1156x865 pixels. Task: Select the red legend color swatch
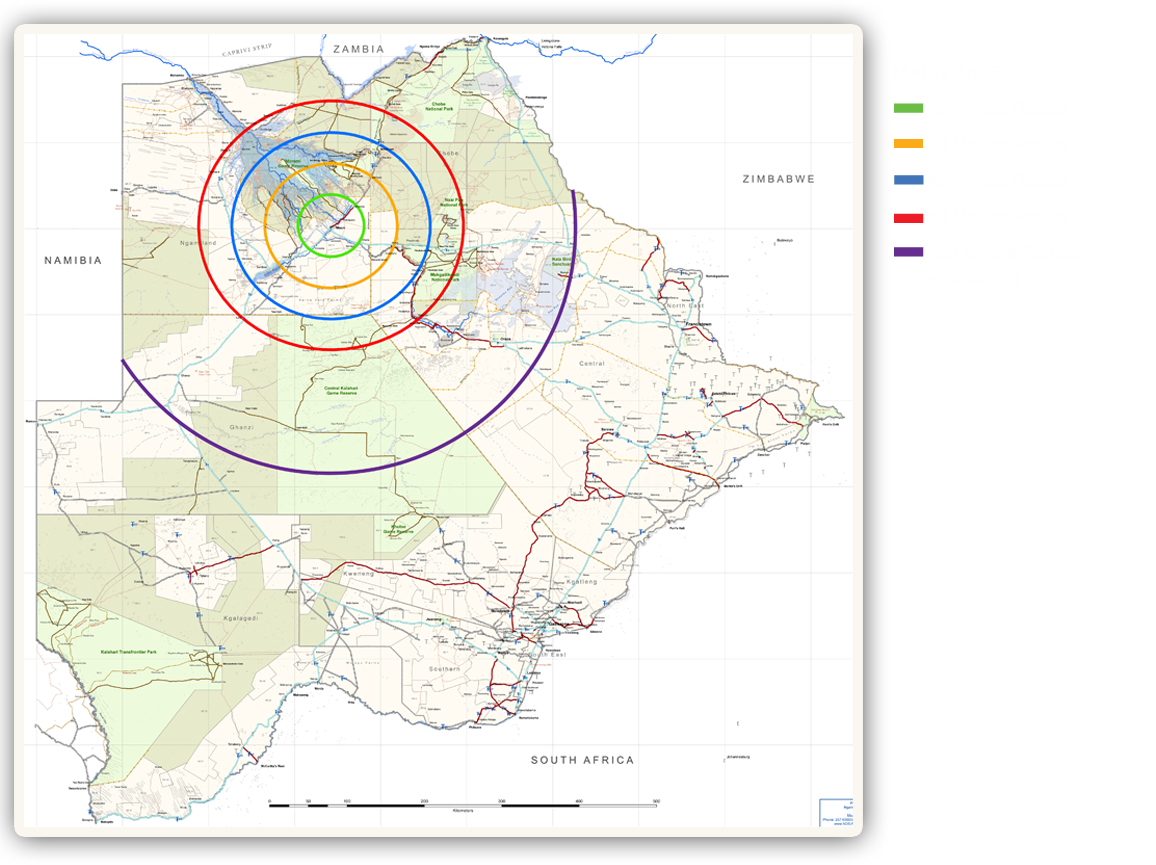click(x=908, y=218)
